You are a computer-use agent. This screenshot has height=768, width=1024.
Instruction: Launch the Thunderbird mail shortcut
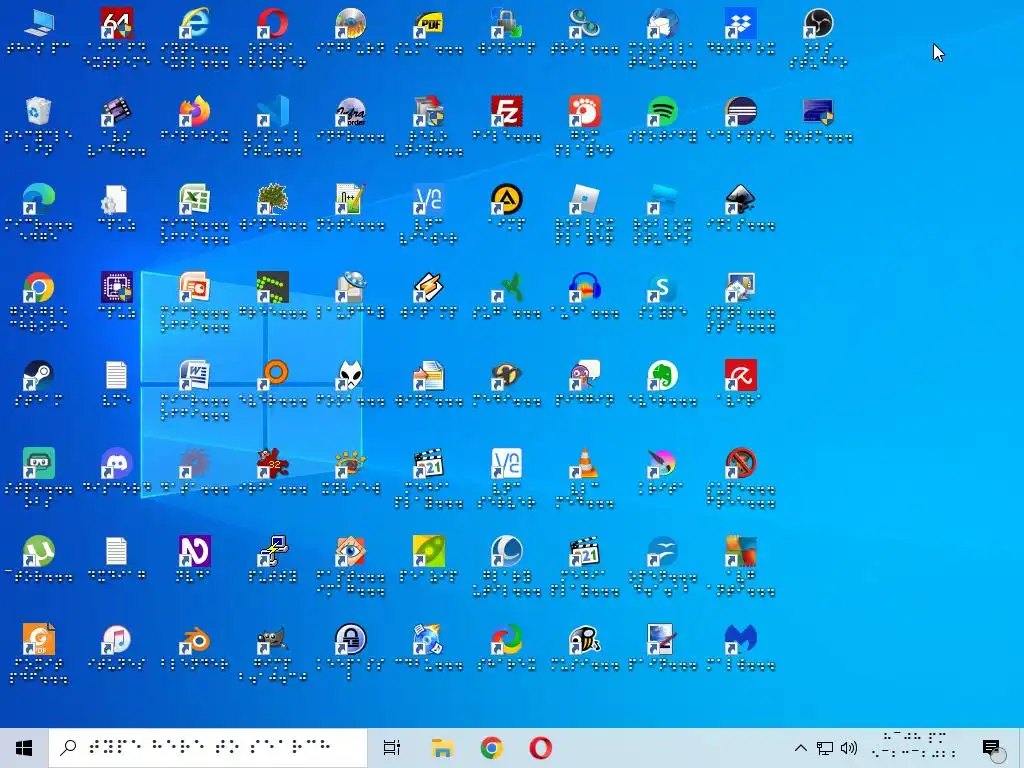[x=662, y=24]
